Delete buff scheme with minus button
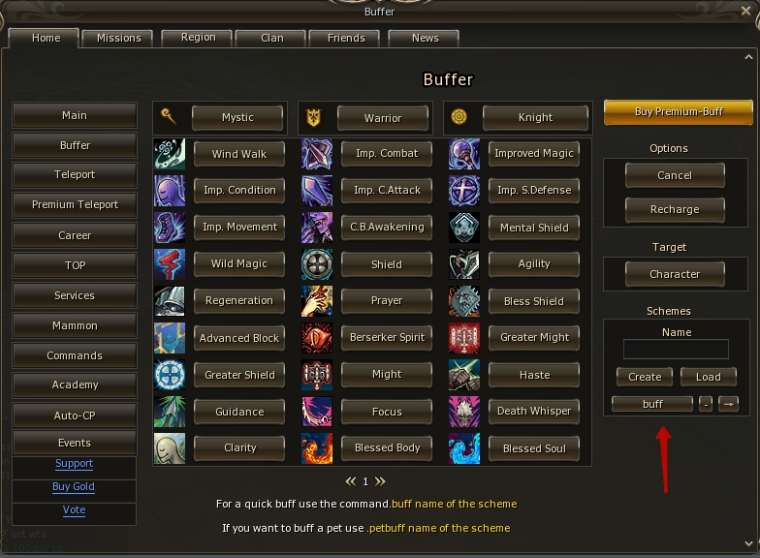 point(706,404)
